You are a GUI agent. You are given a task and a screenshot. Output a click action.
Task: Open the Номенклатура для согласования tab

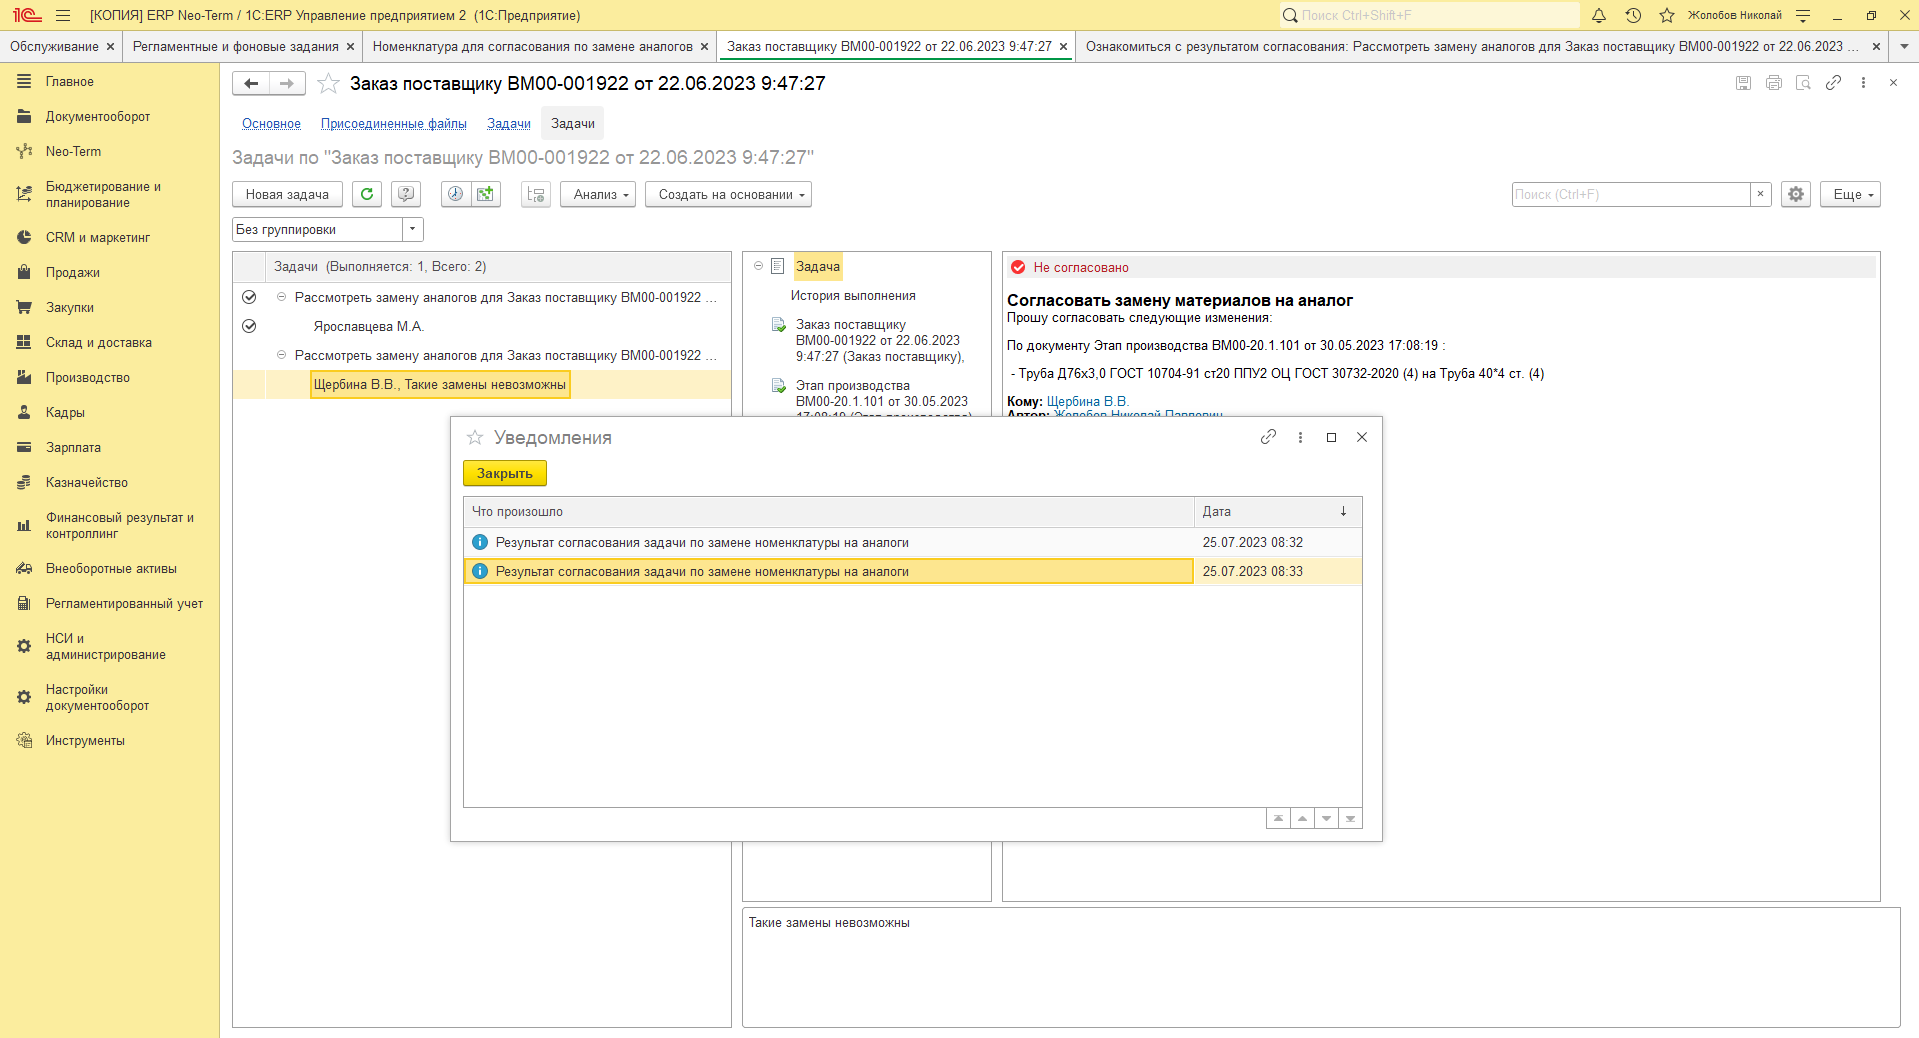[533, 46]
